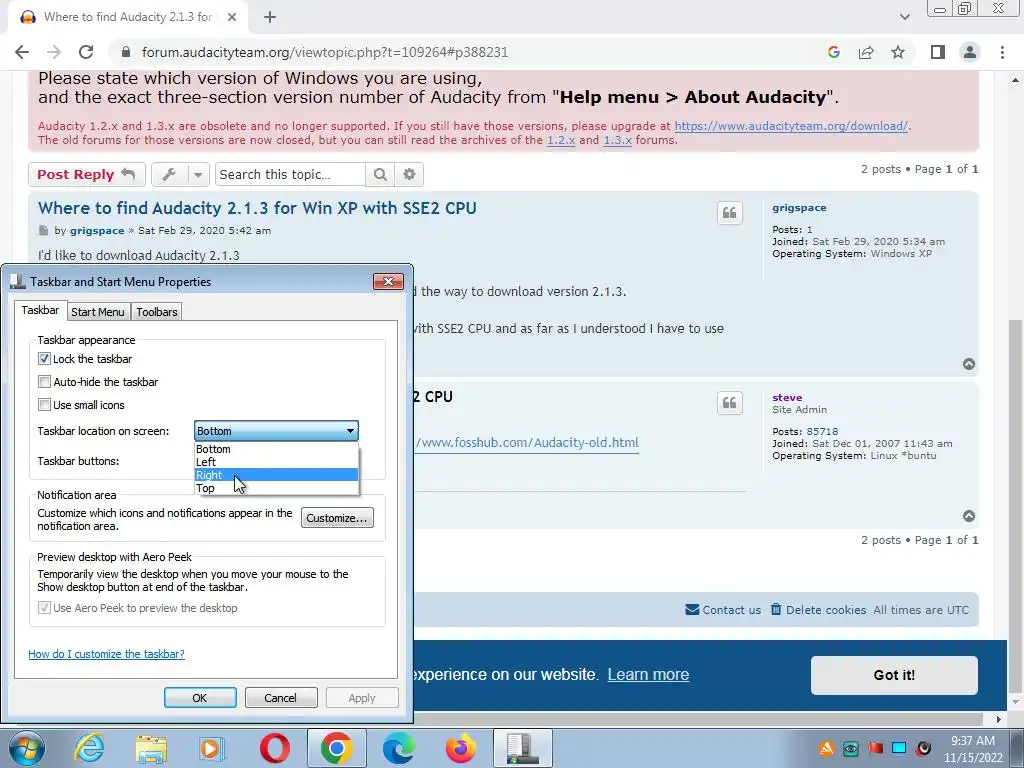Launch Internet Explorer from taskbar
The image size is (1024, 768).
pyautogui.click(x=89, y=748)
